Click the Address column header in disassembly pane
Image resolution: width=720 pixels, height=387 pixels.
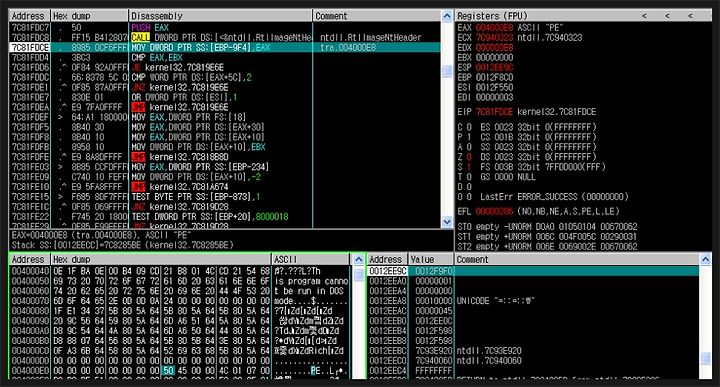tap(29, 16)
